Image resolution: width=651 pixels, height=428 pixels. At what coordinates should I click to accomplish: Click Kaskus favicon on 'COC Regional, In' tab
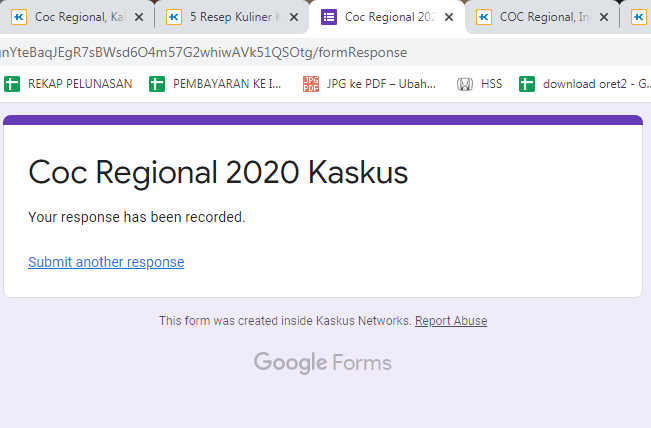tap(484, 17)
